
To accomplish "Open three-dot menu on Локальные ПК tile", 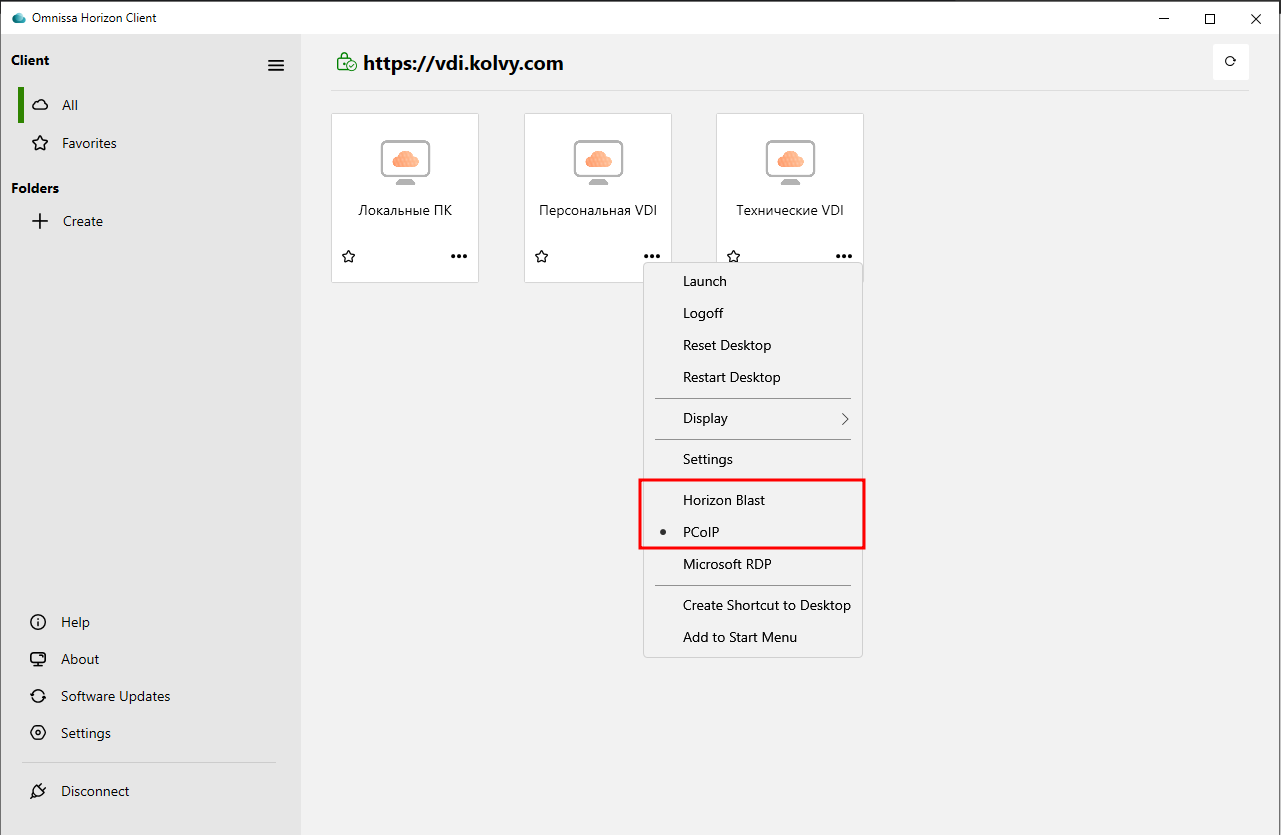I will (459, 257).
